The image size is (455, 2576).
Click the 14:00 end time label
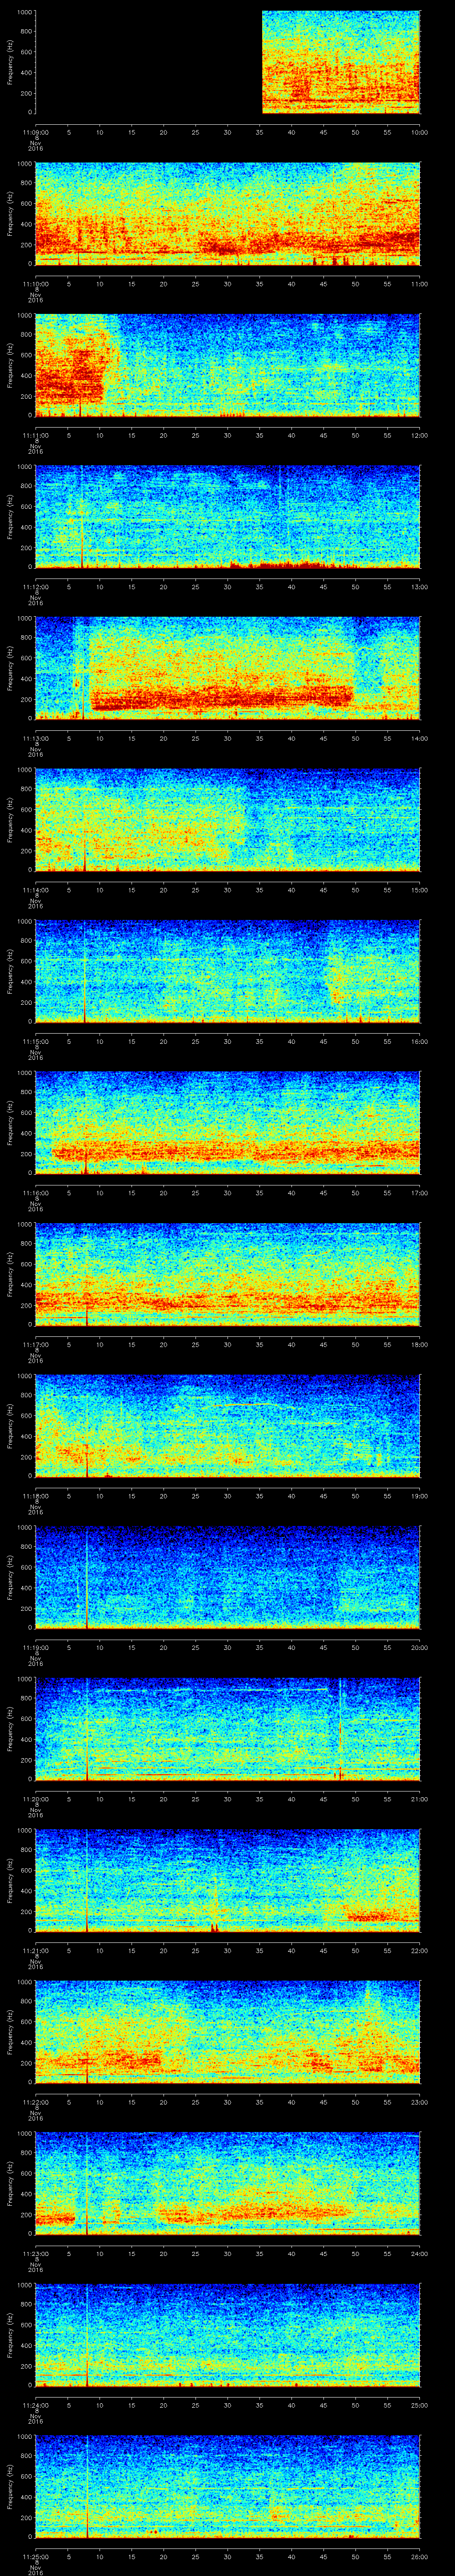[x=419, y=738]
